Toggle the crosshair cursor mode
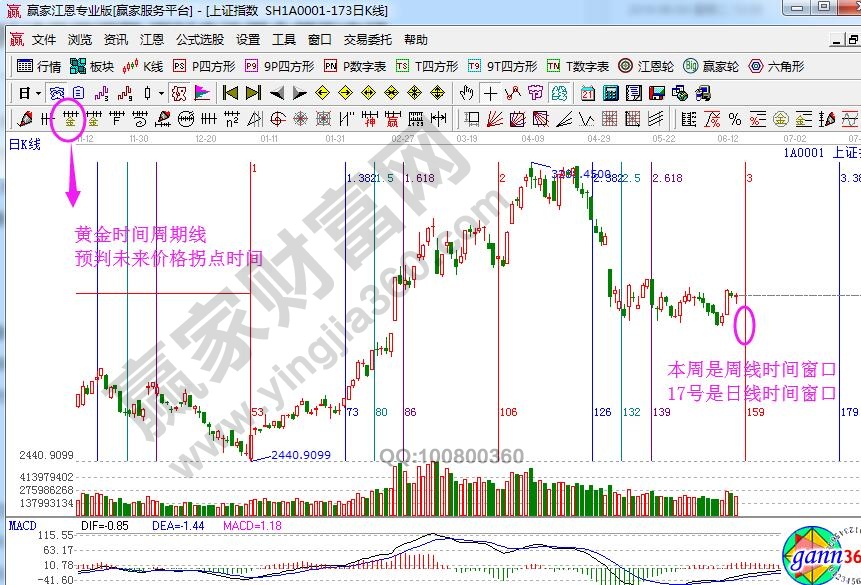 (491, 93)
